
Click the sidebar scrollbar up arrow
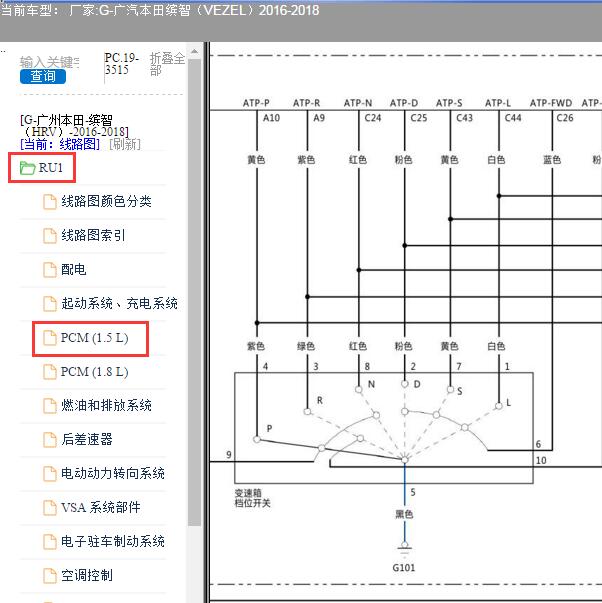194,51
